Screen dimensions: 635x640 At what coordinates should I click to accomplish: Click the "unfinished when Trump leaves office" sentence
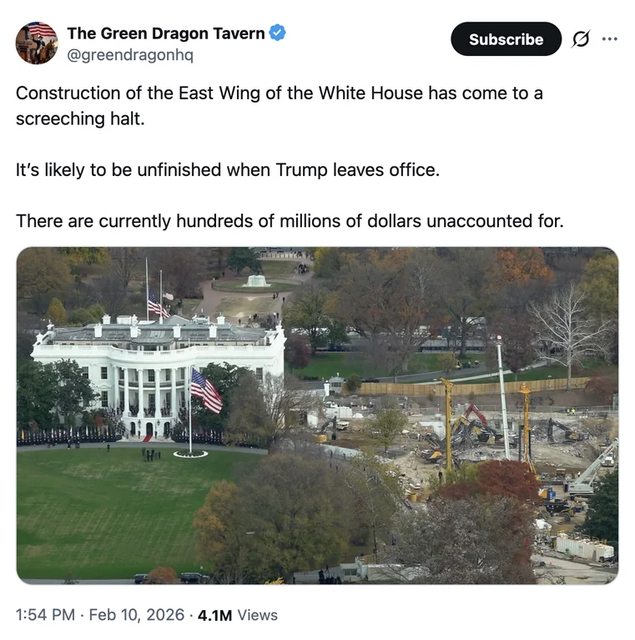(228, 169)
